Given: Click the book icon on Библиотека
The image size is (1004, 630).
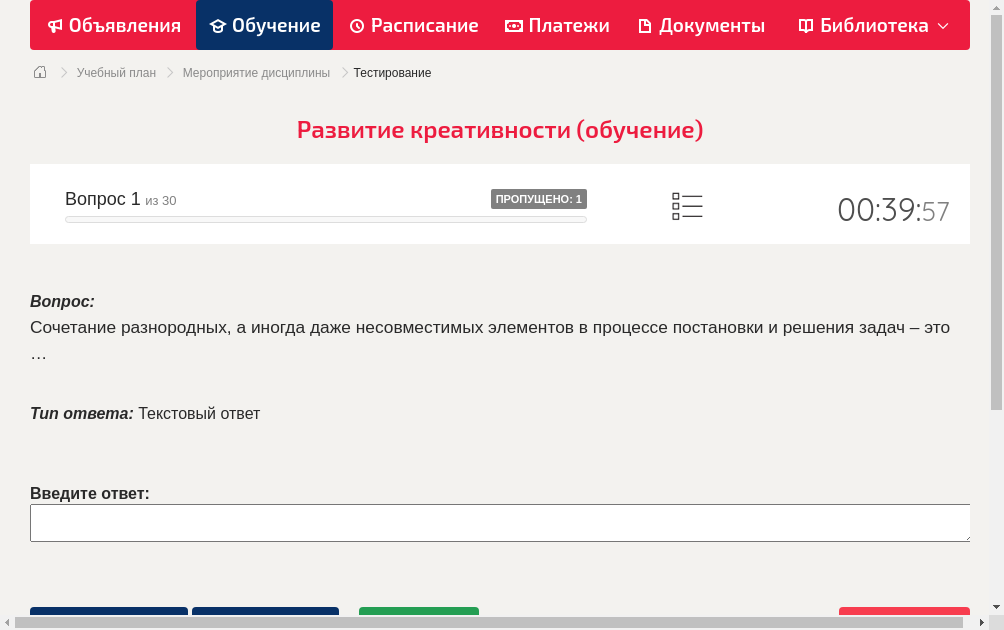Looking at the screenshot, I should (806, 25).
